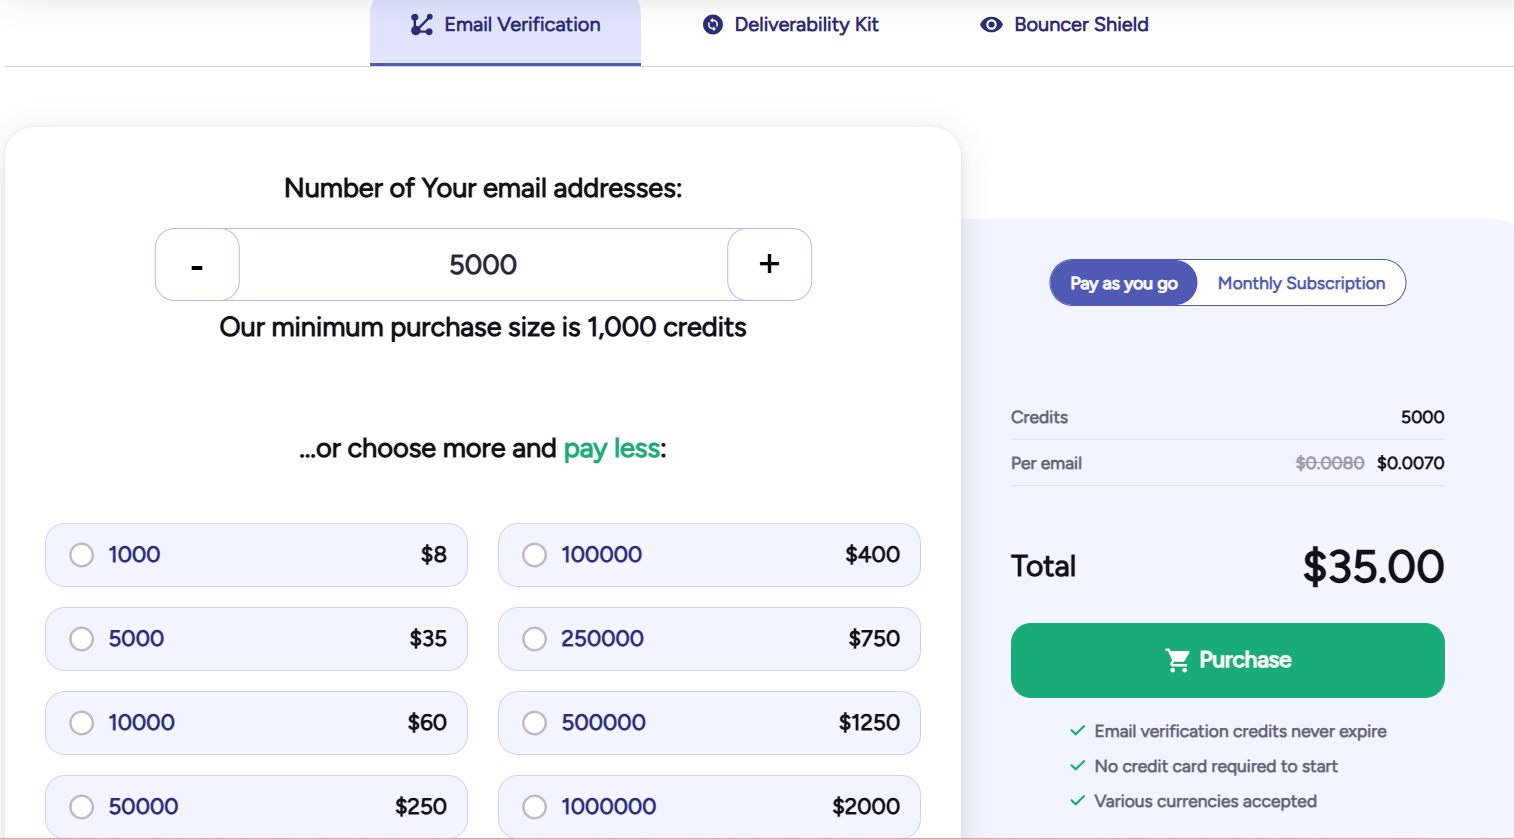Click the checkmark beside credits never expire
This screenshot has height=839, width=1514.
pos(1078,731)
